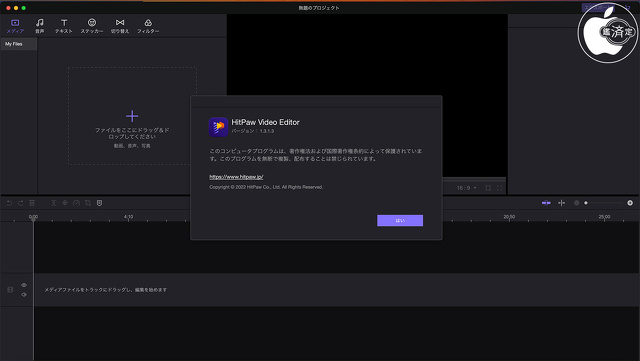Click the メディアファイルをトラックにドラッグし track hint text
Viewport: 640px width, 361px height.
105,290
